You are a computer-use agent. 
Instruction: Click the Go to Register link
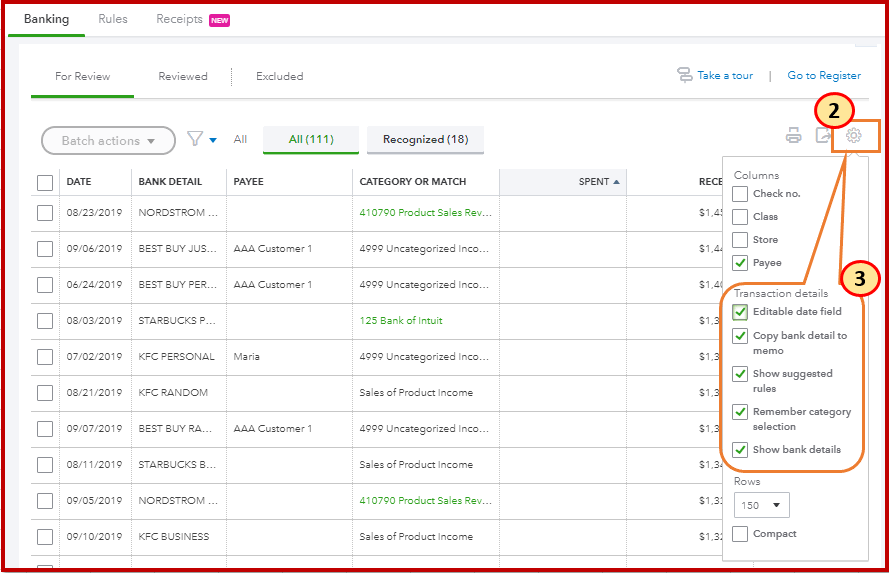824,75
